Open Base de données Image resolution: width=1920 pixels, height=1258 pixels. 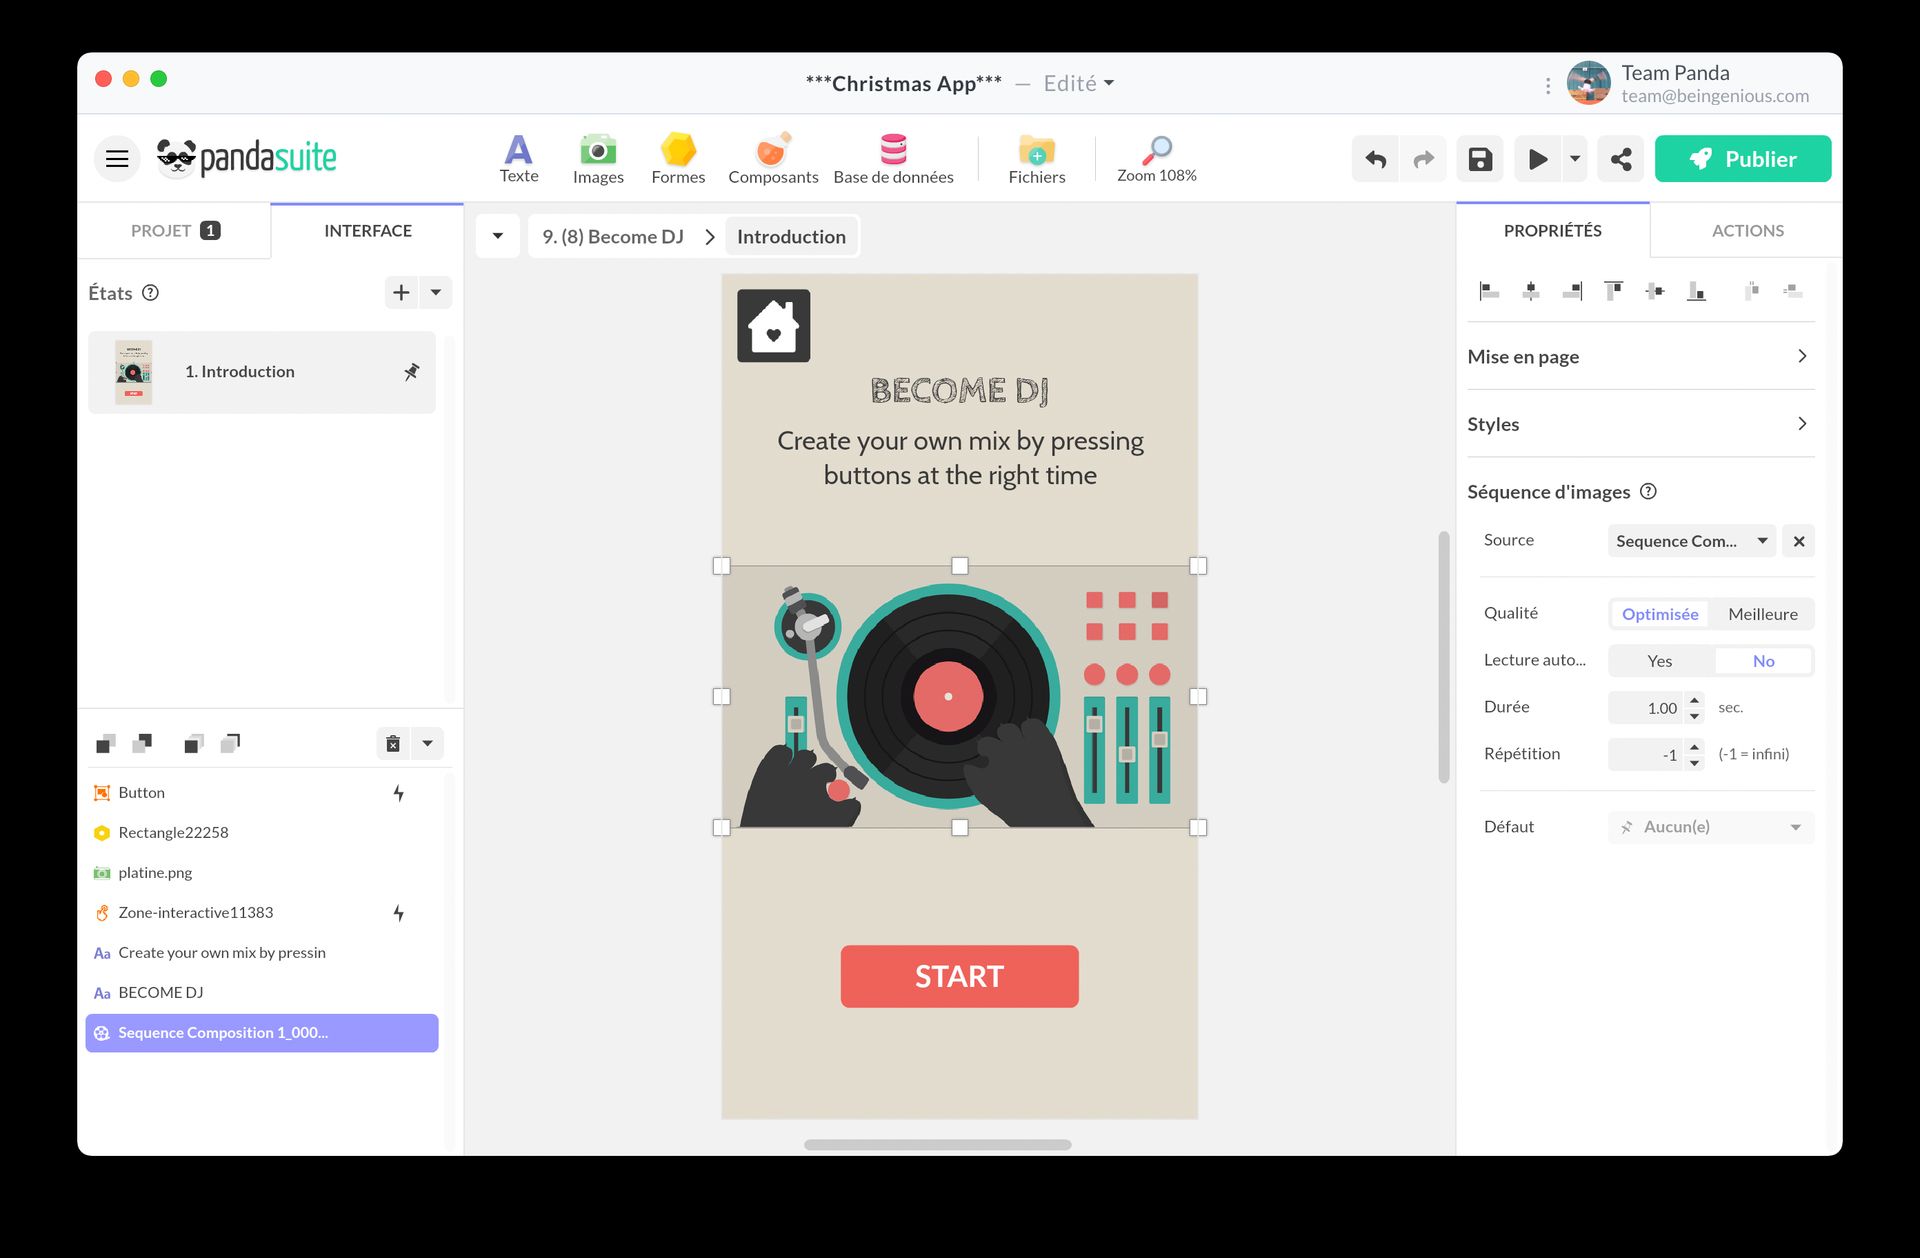893,158
